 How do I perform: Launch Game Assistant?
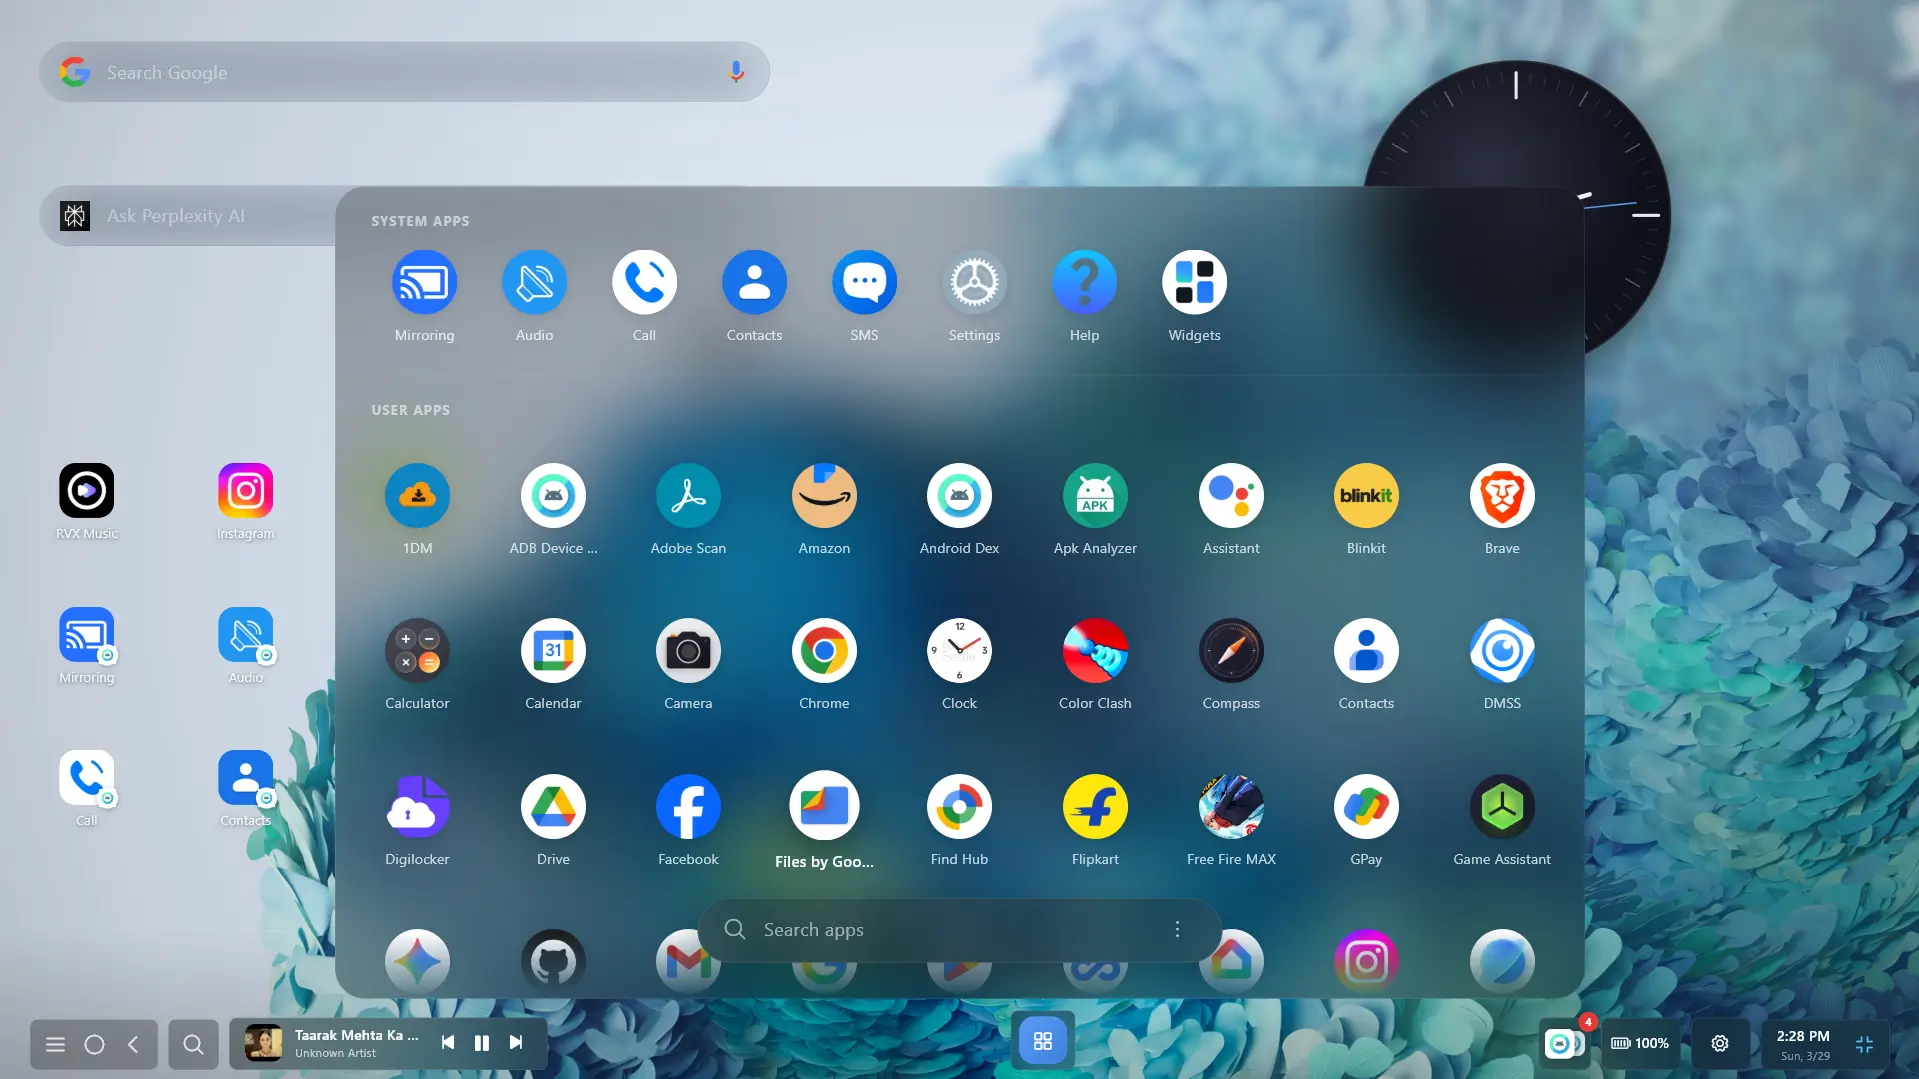pos(1502,807)
